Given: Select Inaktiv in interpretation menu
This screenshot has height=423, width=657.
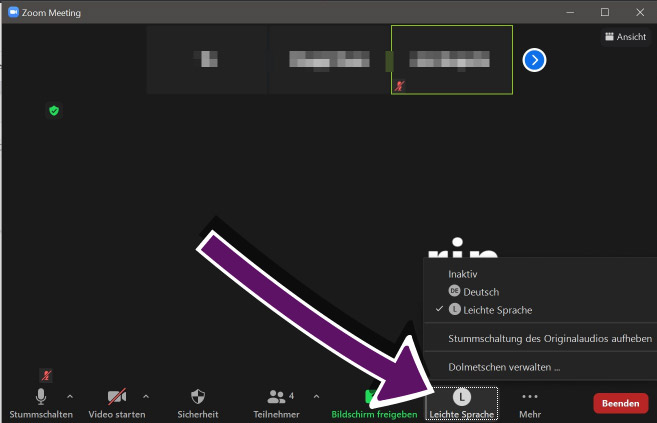Looking at the screenshot, I should tap(463, 274).
